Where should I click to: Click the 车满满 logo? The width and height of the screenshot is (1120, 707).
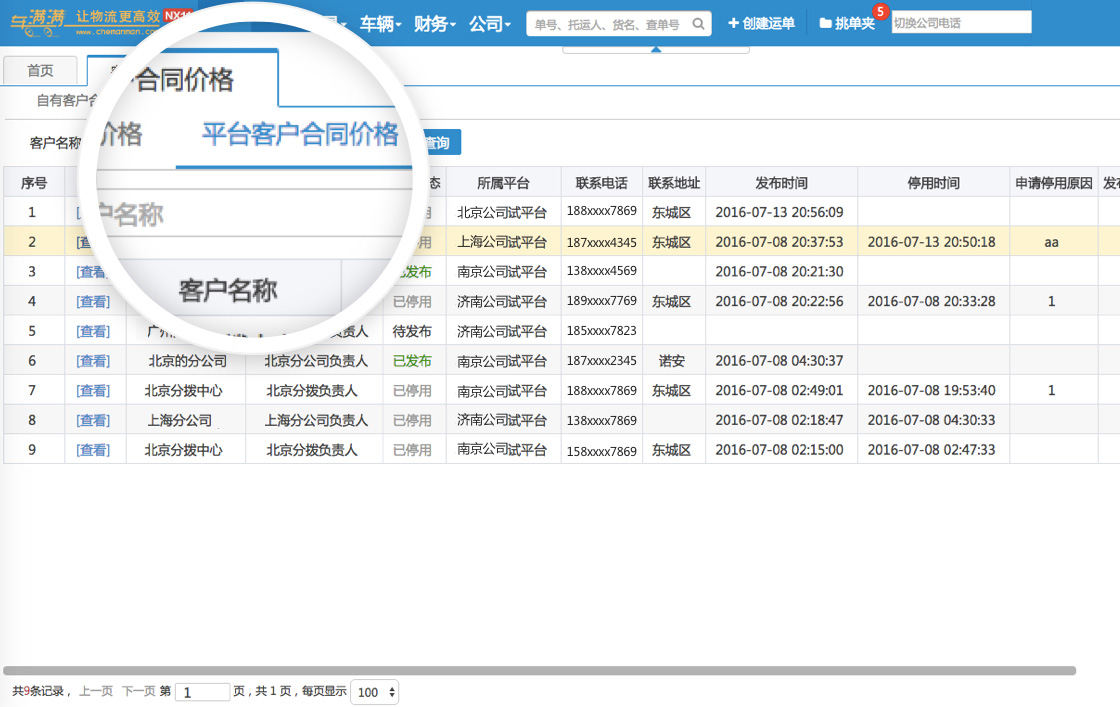(40, 22)
